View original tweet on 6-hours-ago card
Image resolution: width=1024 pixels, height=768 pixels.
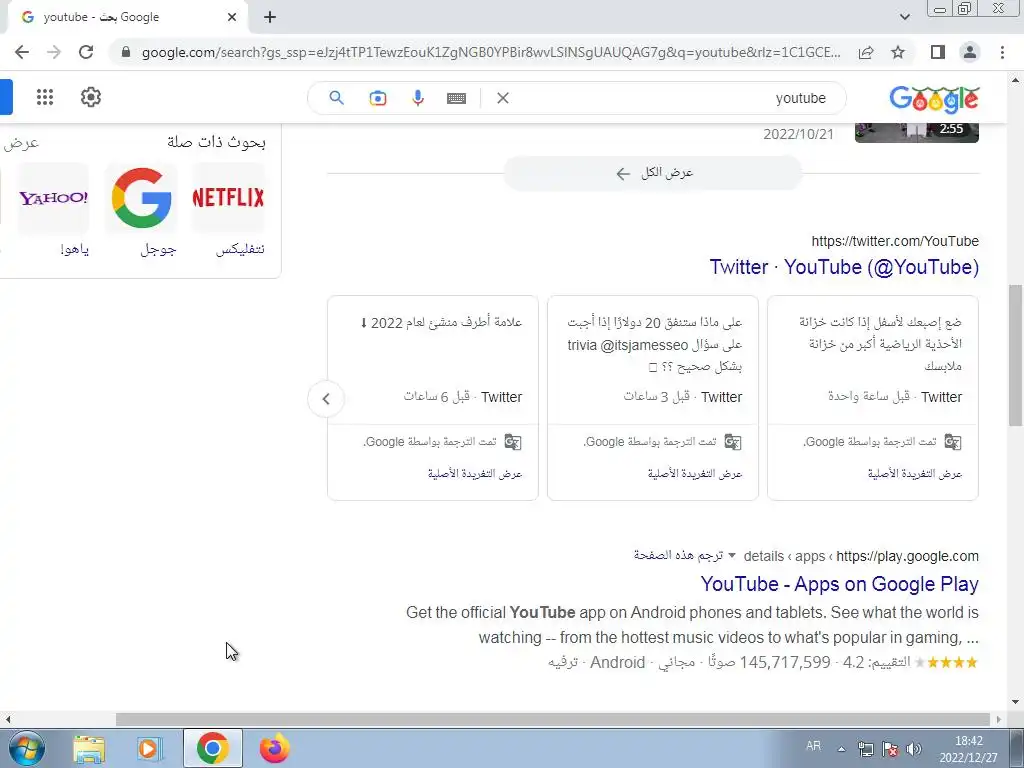474,473
